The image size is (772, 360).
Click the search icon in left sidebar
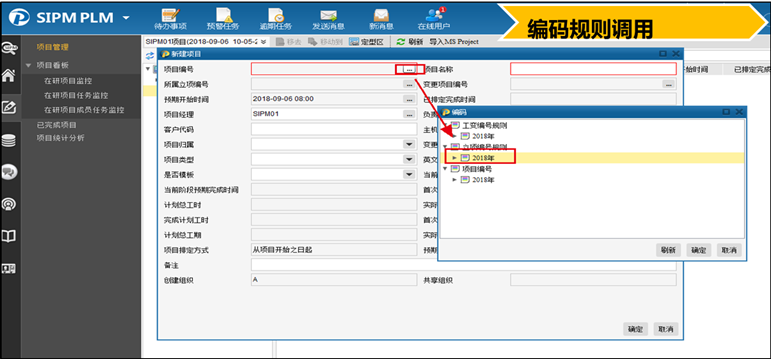[x=9, y=47]
